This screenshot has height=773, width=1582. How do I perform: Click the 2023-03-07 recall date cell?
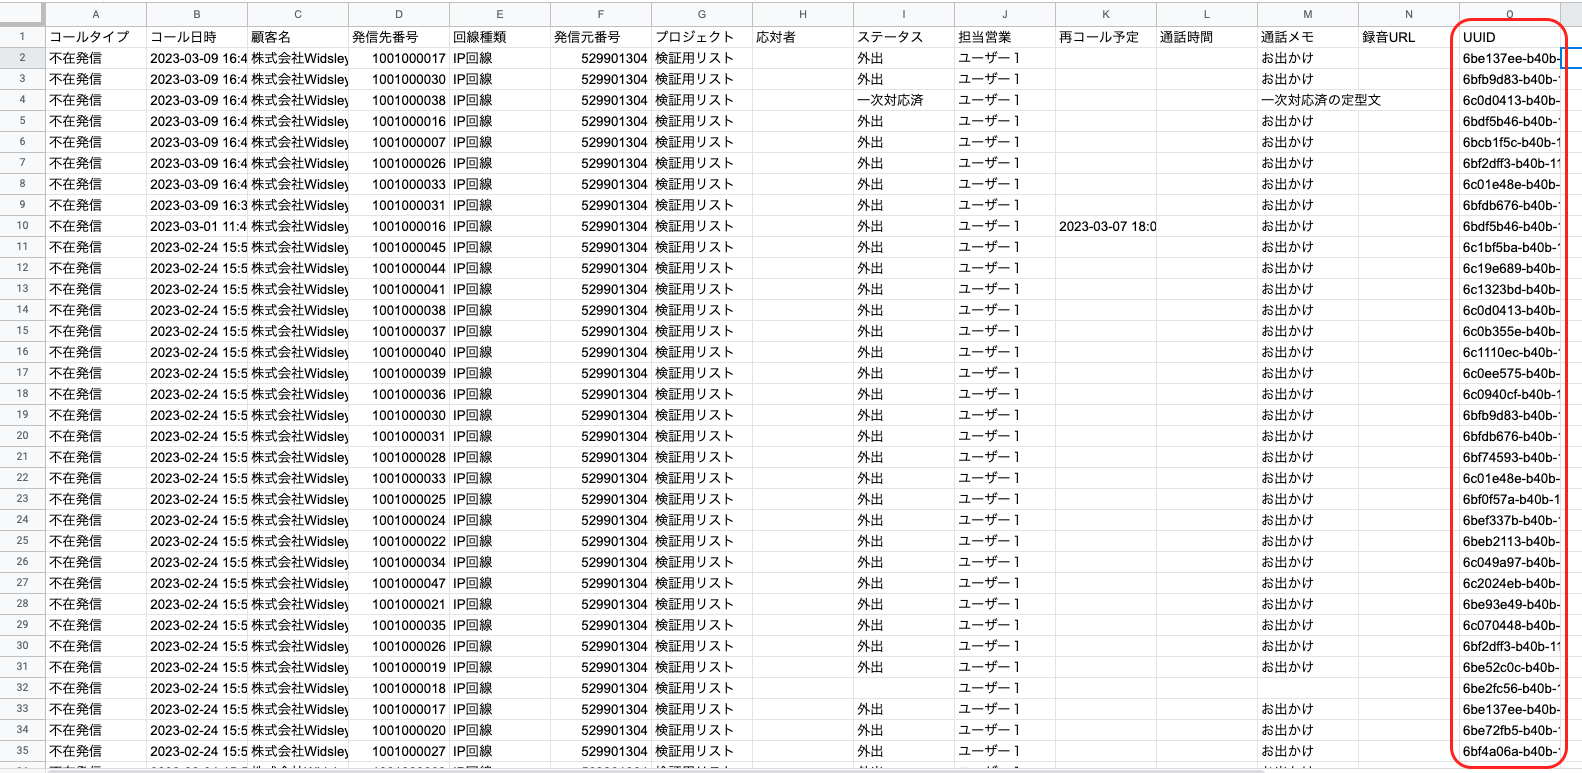pyautogui.click(x=1106, y=227)
